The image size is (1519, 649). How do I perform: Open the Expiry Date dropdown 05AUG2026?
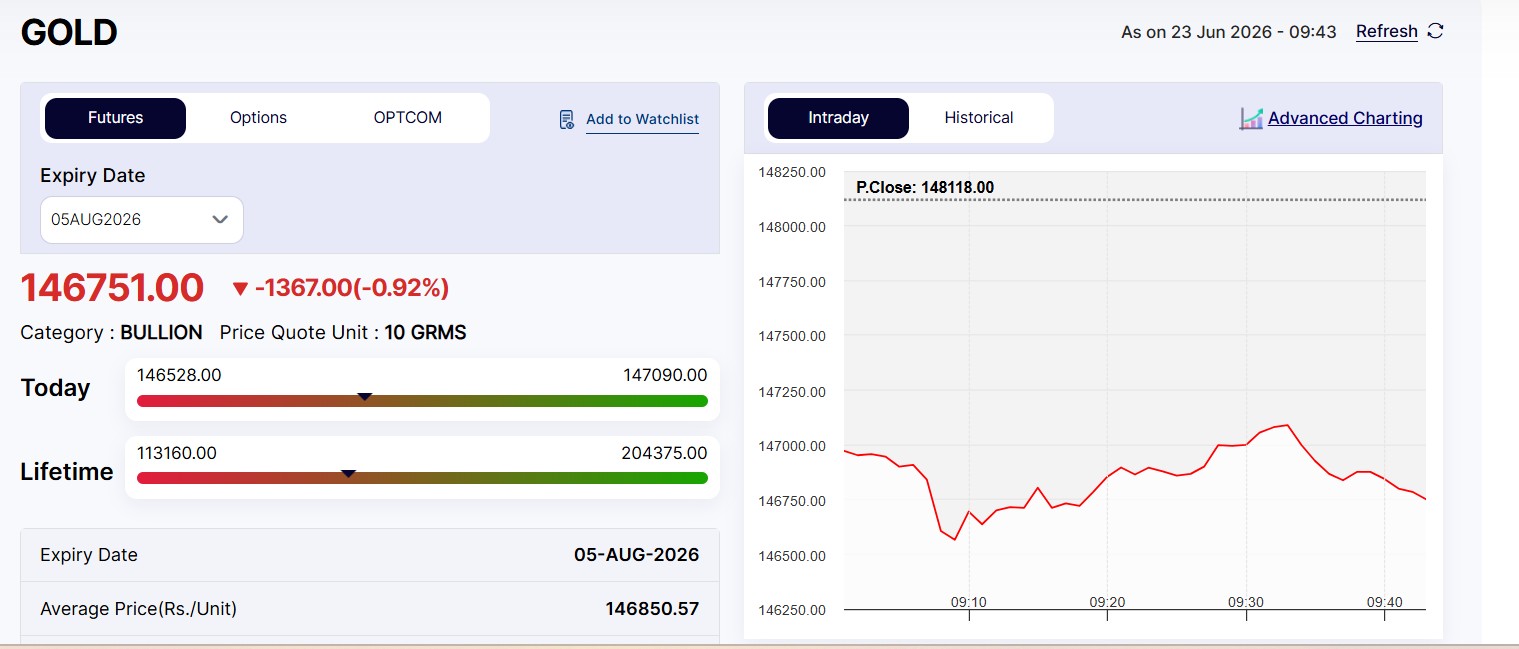coord(142,220)
